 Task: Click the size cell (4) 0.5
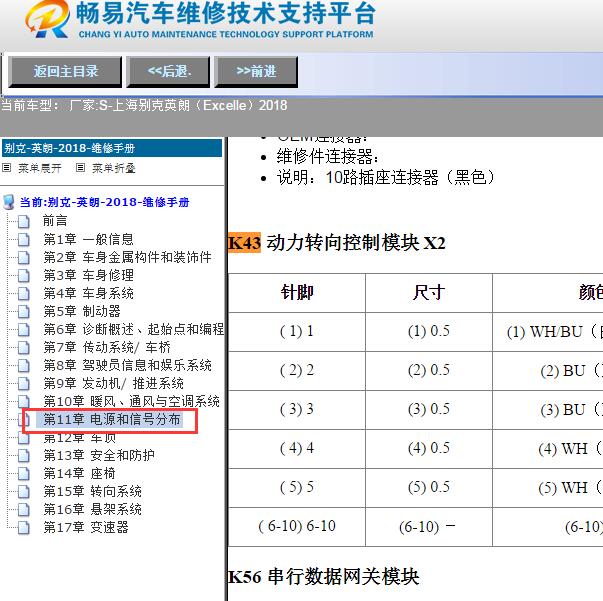click(x=429, y=448)
